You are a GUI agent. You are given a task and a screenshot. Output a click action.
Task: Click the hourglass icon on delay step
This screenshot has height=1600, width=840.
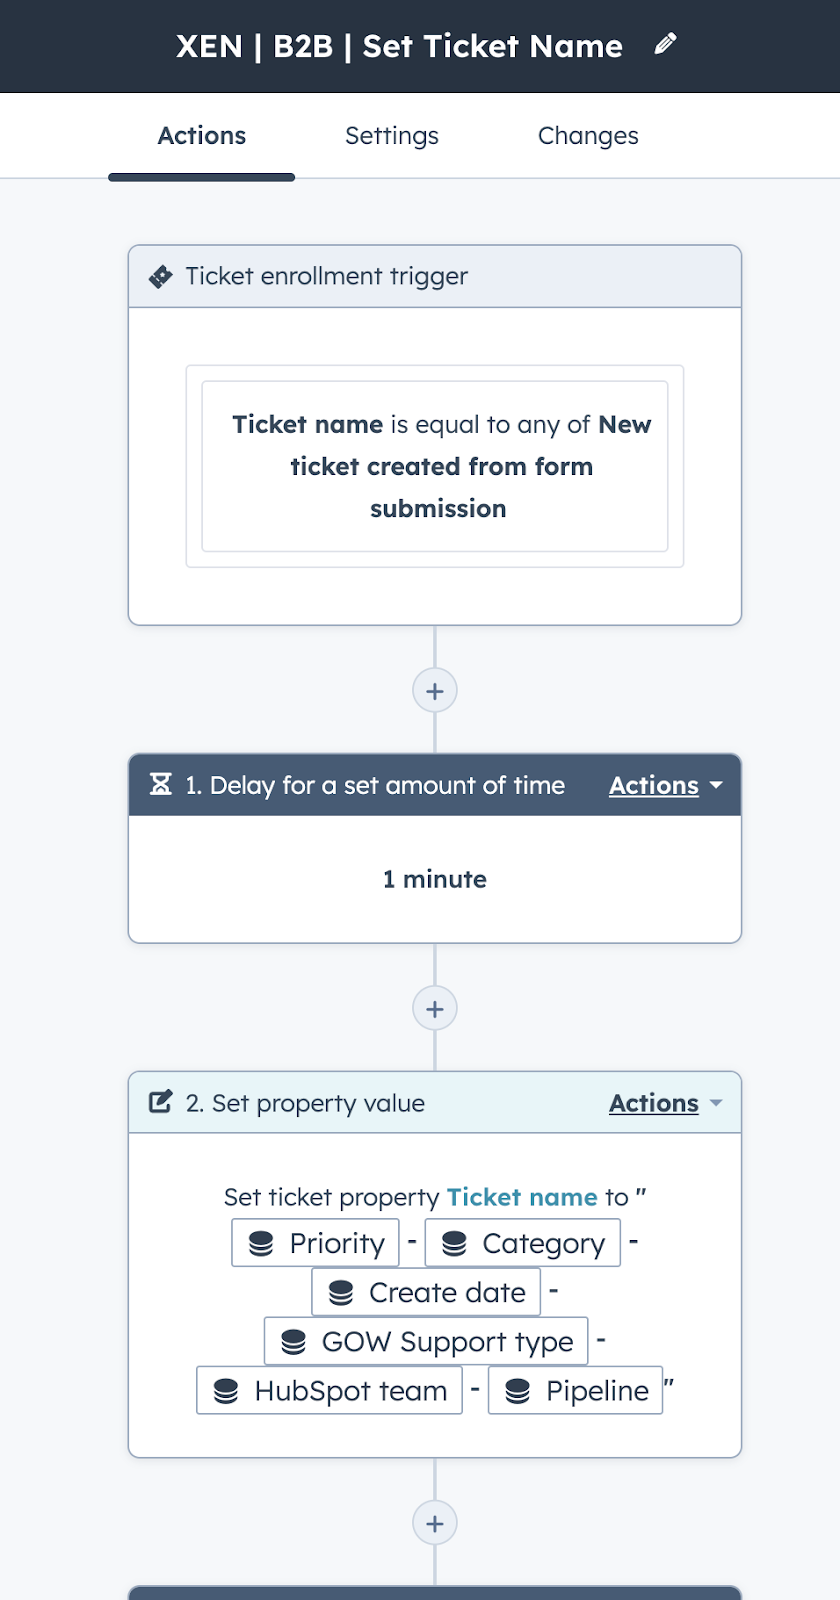[161, 785]
